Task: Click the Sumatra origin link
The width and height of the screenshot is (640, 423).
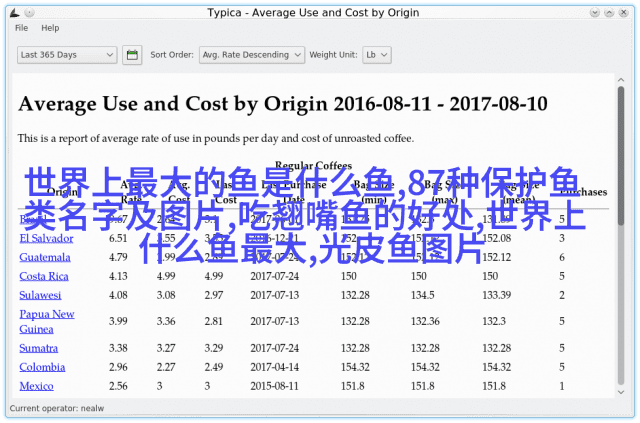Action: [x=39, y=348]
